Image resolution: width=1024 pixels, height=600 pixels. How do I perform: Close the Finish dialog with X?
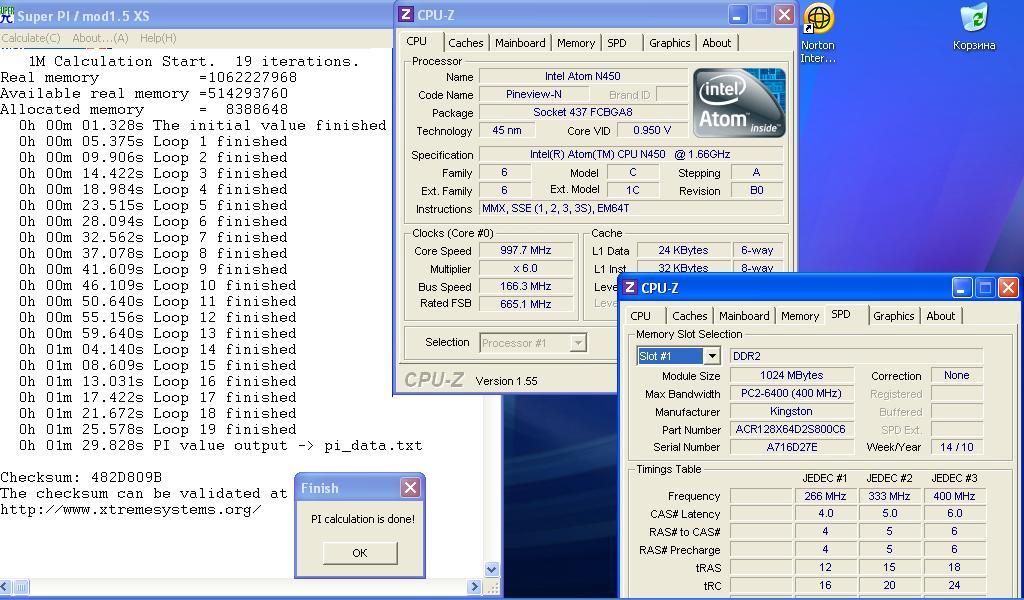410,487
